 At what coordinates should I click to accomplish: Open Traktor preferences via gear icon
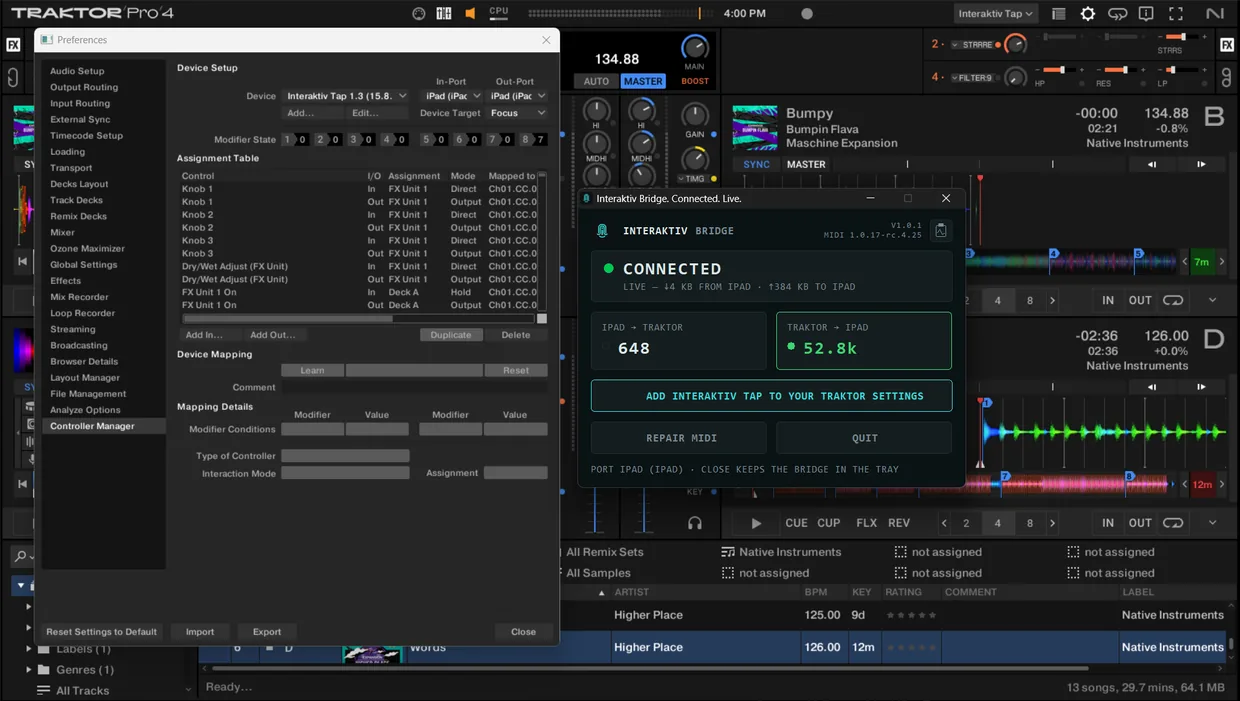pyautogui.click(x=1088, y=14)
